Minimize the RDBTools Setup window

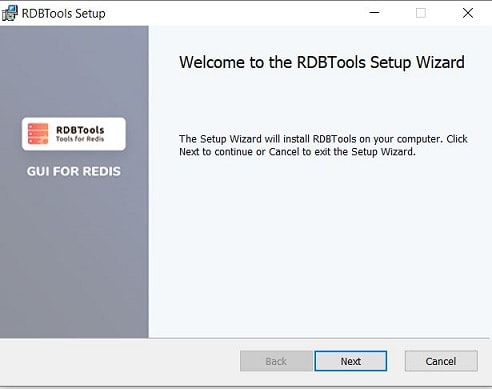tap(374, 13)
